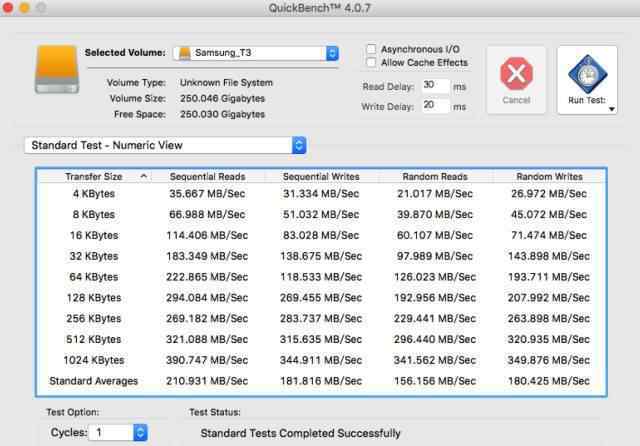Click the 207.992 MB/Sec cell

click(549, 297)
